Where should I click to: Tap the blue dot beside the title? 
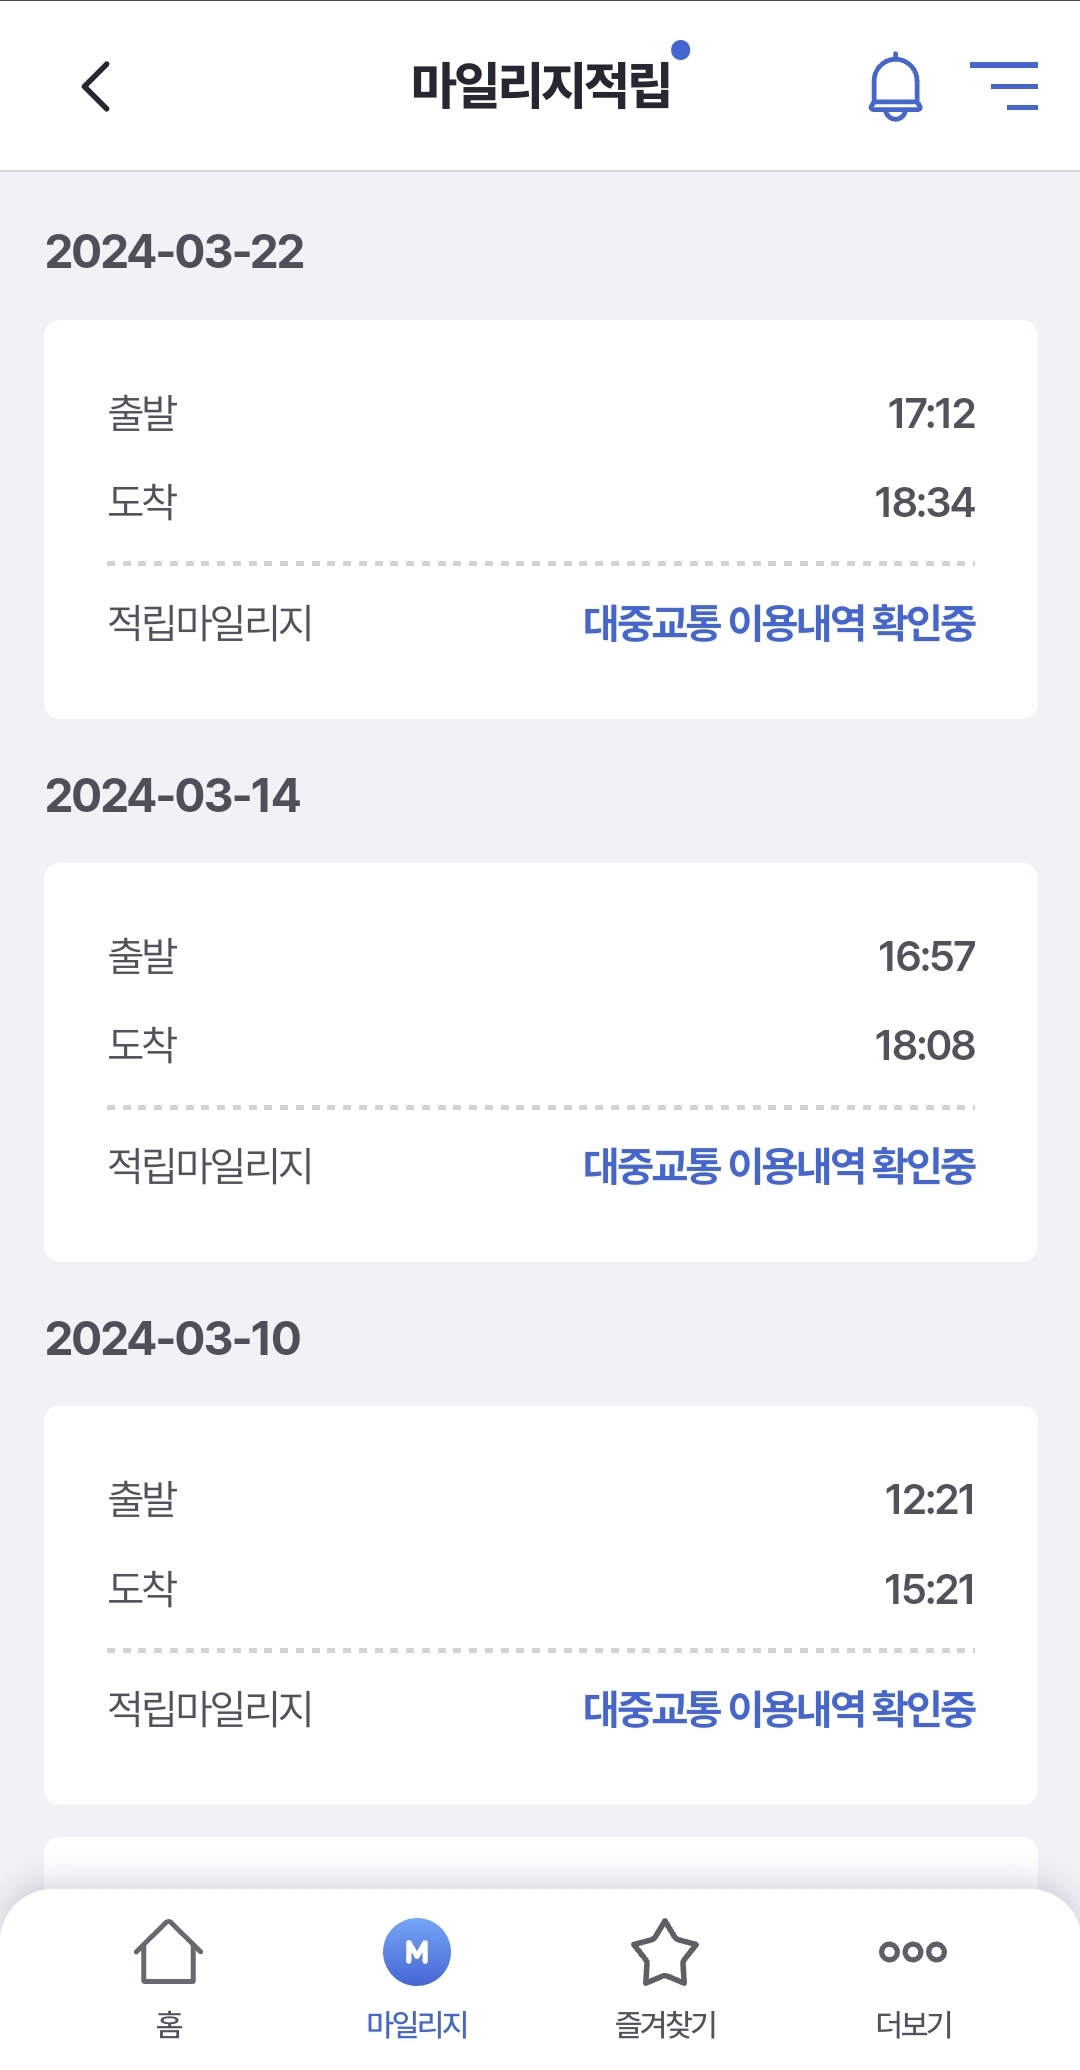[x=681, y=50]
